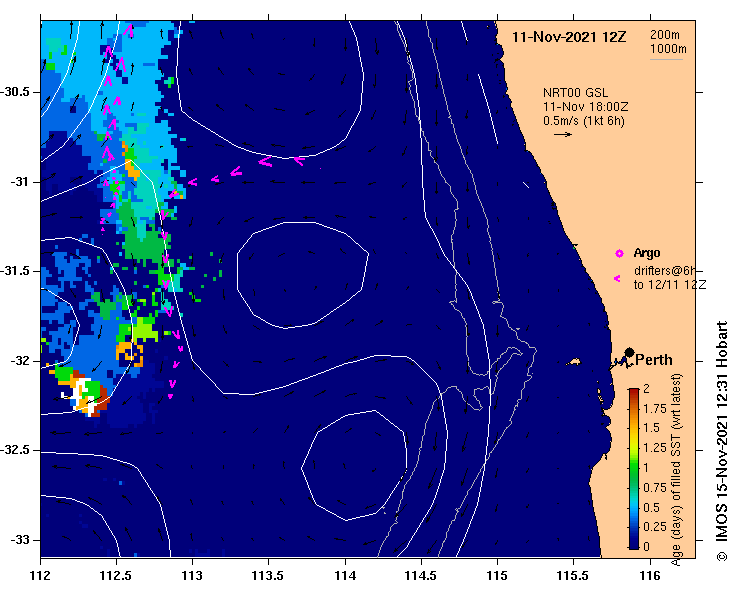
Task: Click the longitude axis label 114.5
Action: tap(421, 576)
